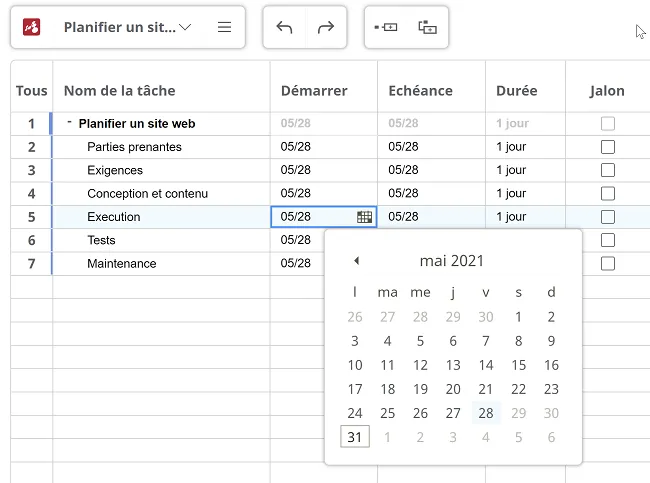Image resolution: width=650 pixels, height=483 pixels.
Task: Click the Tous select-all header cell
Action: pyautogui.click(x=32, y=90)
